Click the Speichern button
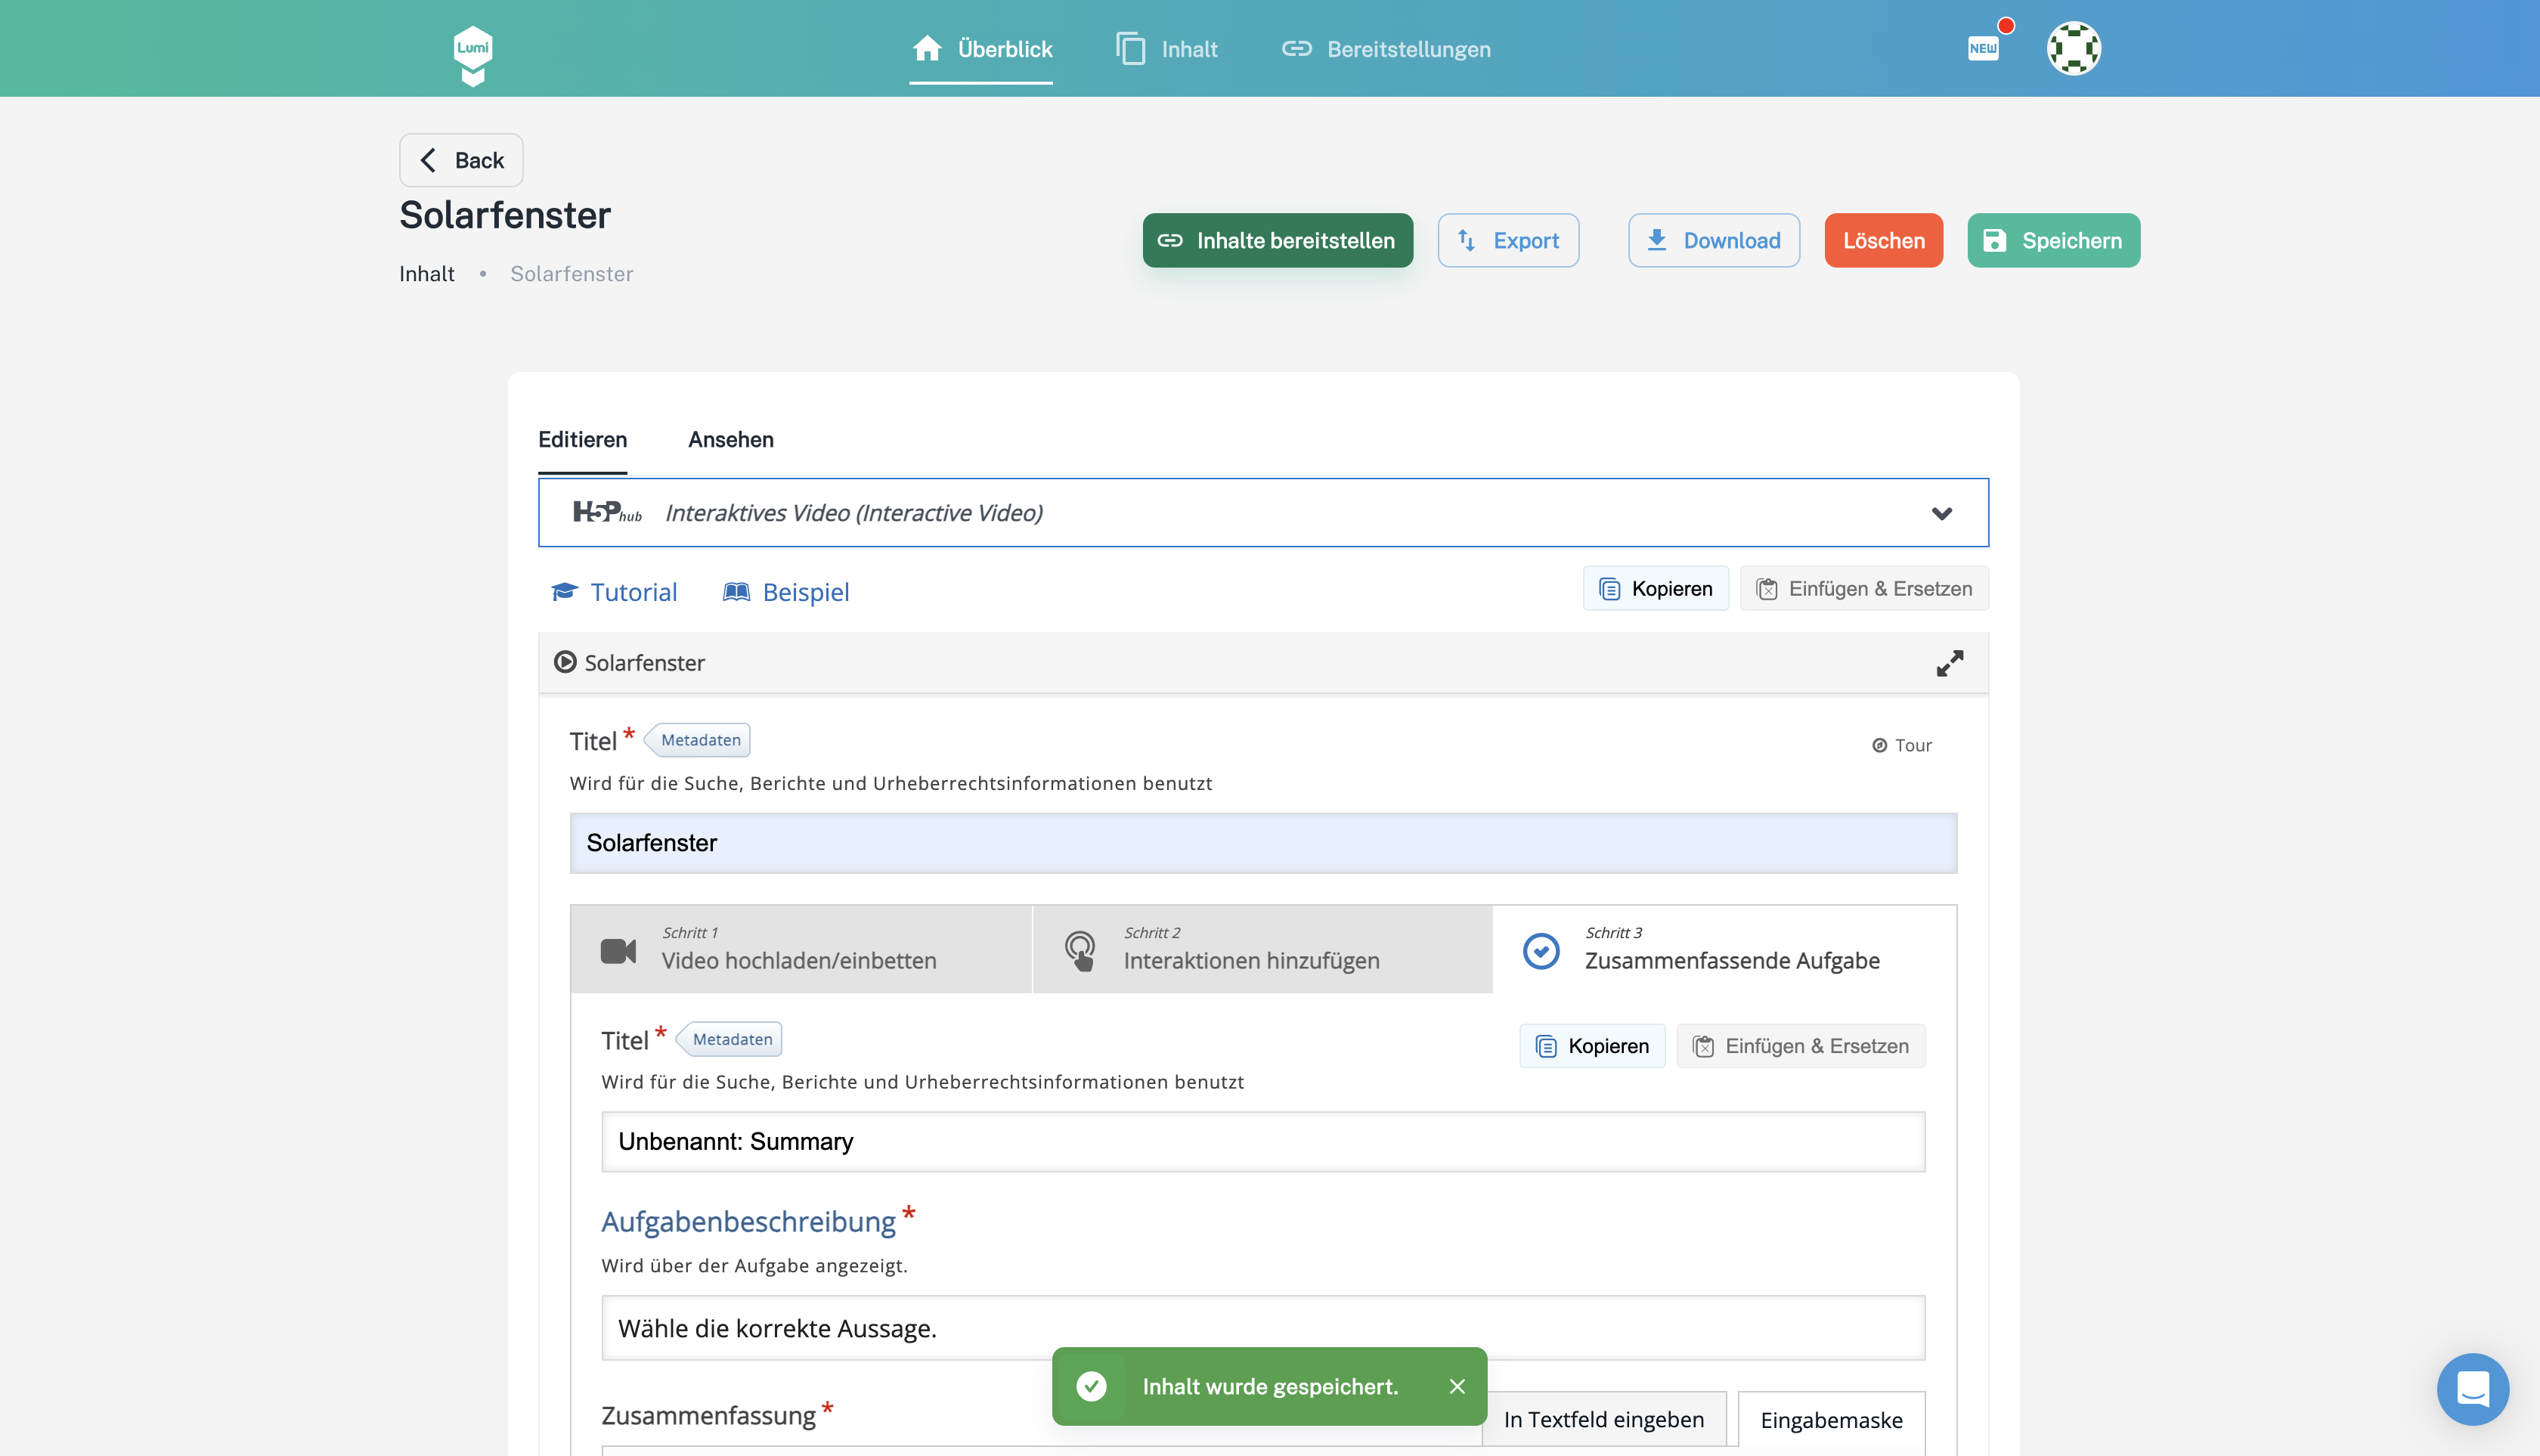 pos(2053,240)
